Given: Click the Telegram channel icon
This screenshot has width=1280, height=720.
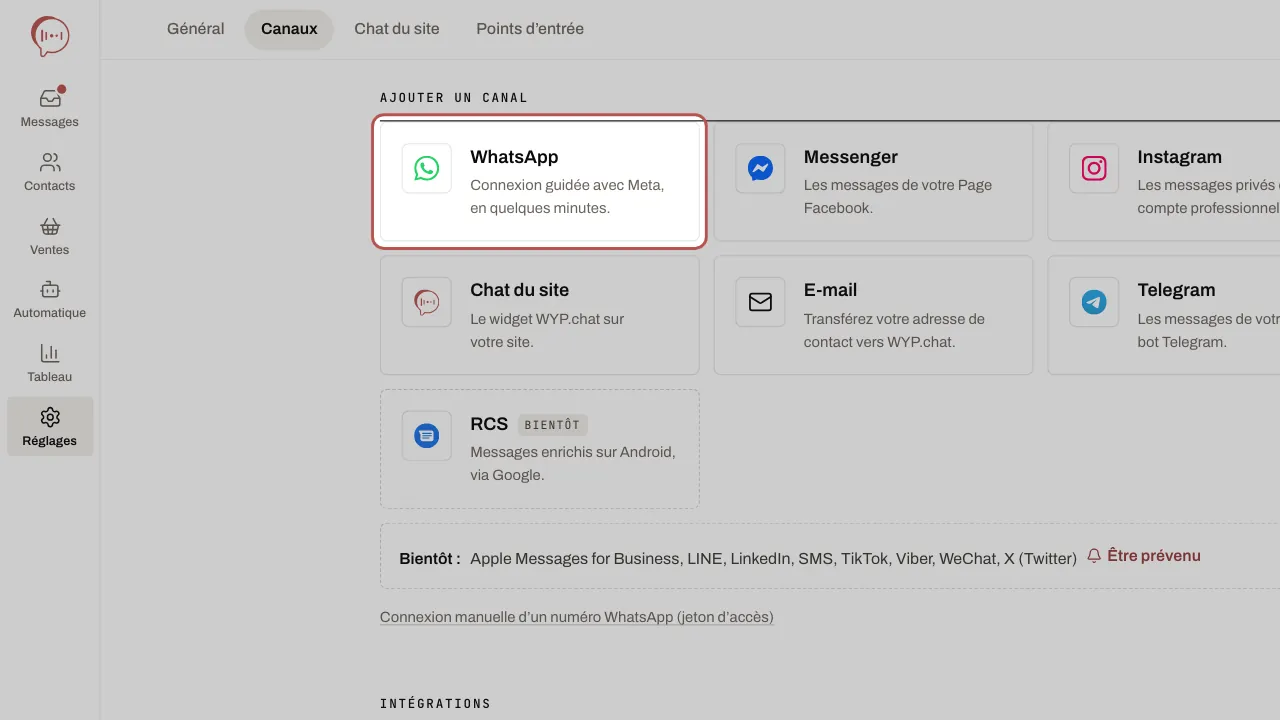Looking at the screenshot, I should coord(1094,302).
